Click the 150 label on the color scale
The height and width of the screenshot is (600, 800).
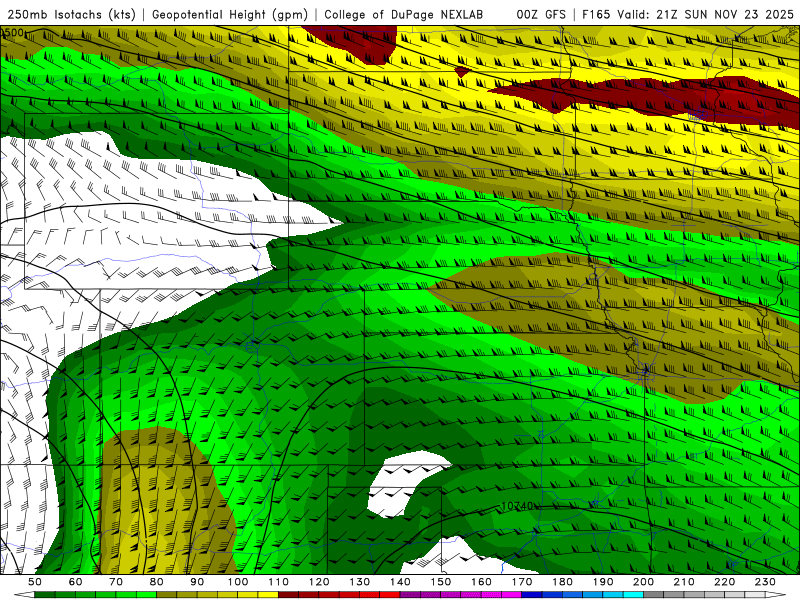(441, 582)
